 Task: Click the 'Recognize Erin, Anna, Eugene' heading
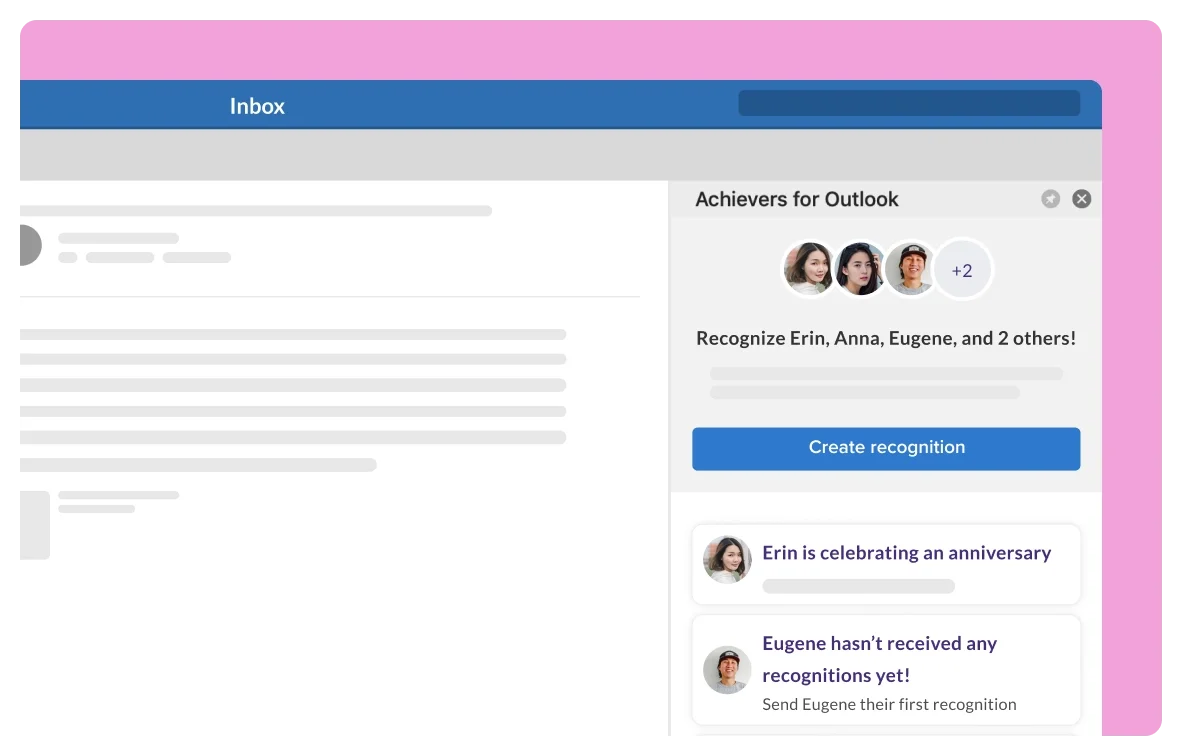(886, 338)
